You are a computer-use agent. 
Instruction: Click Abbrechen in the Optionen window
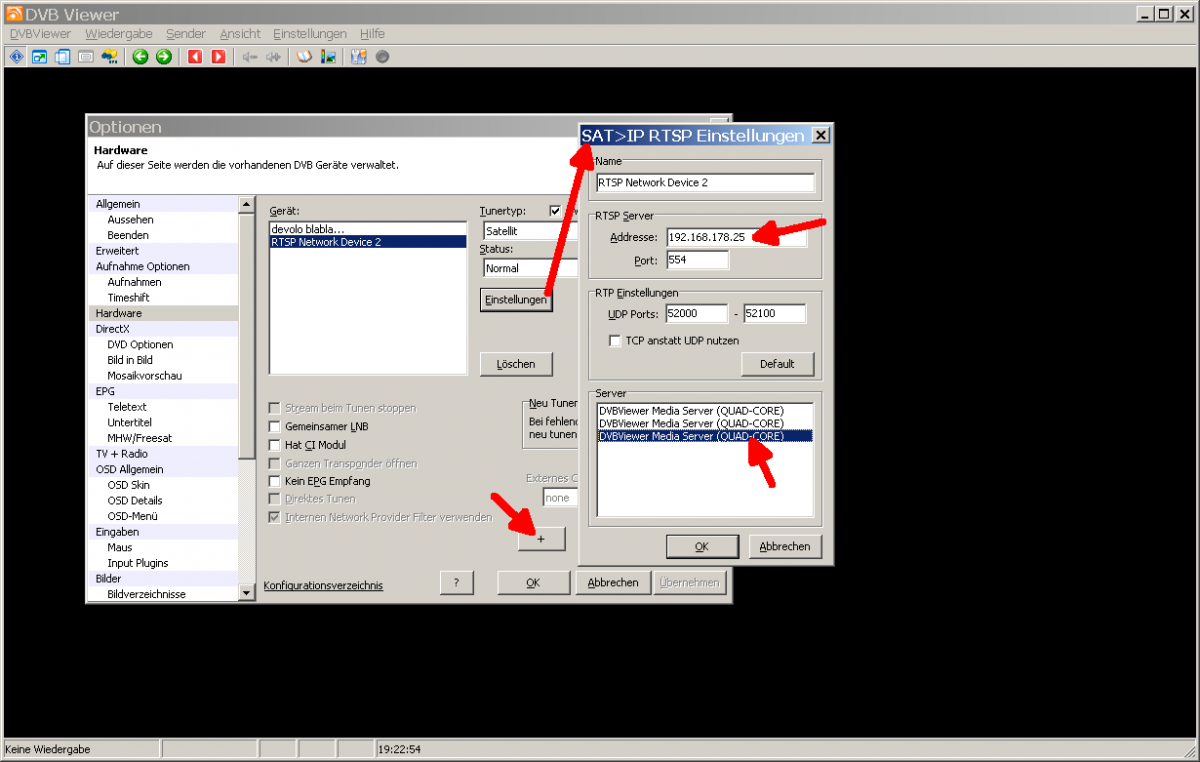pos(612,583)
